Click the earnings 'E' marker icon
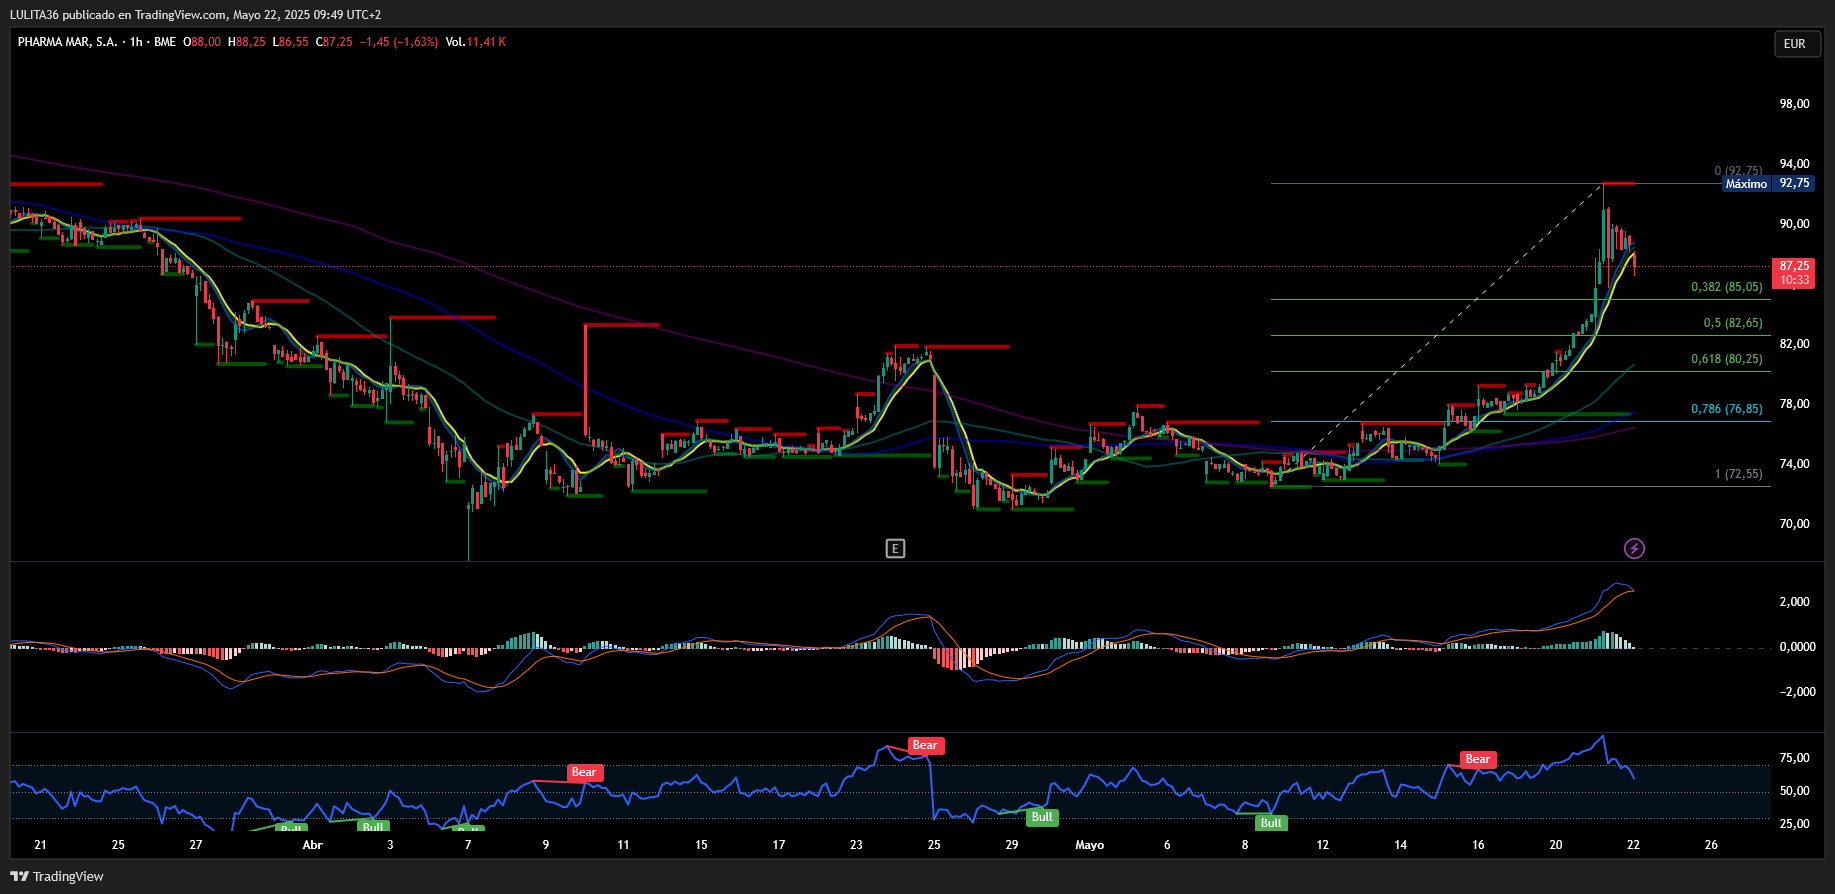1835x894 pixels. tap(895, 548)
